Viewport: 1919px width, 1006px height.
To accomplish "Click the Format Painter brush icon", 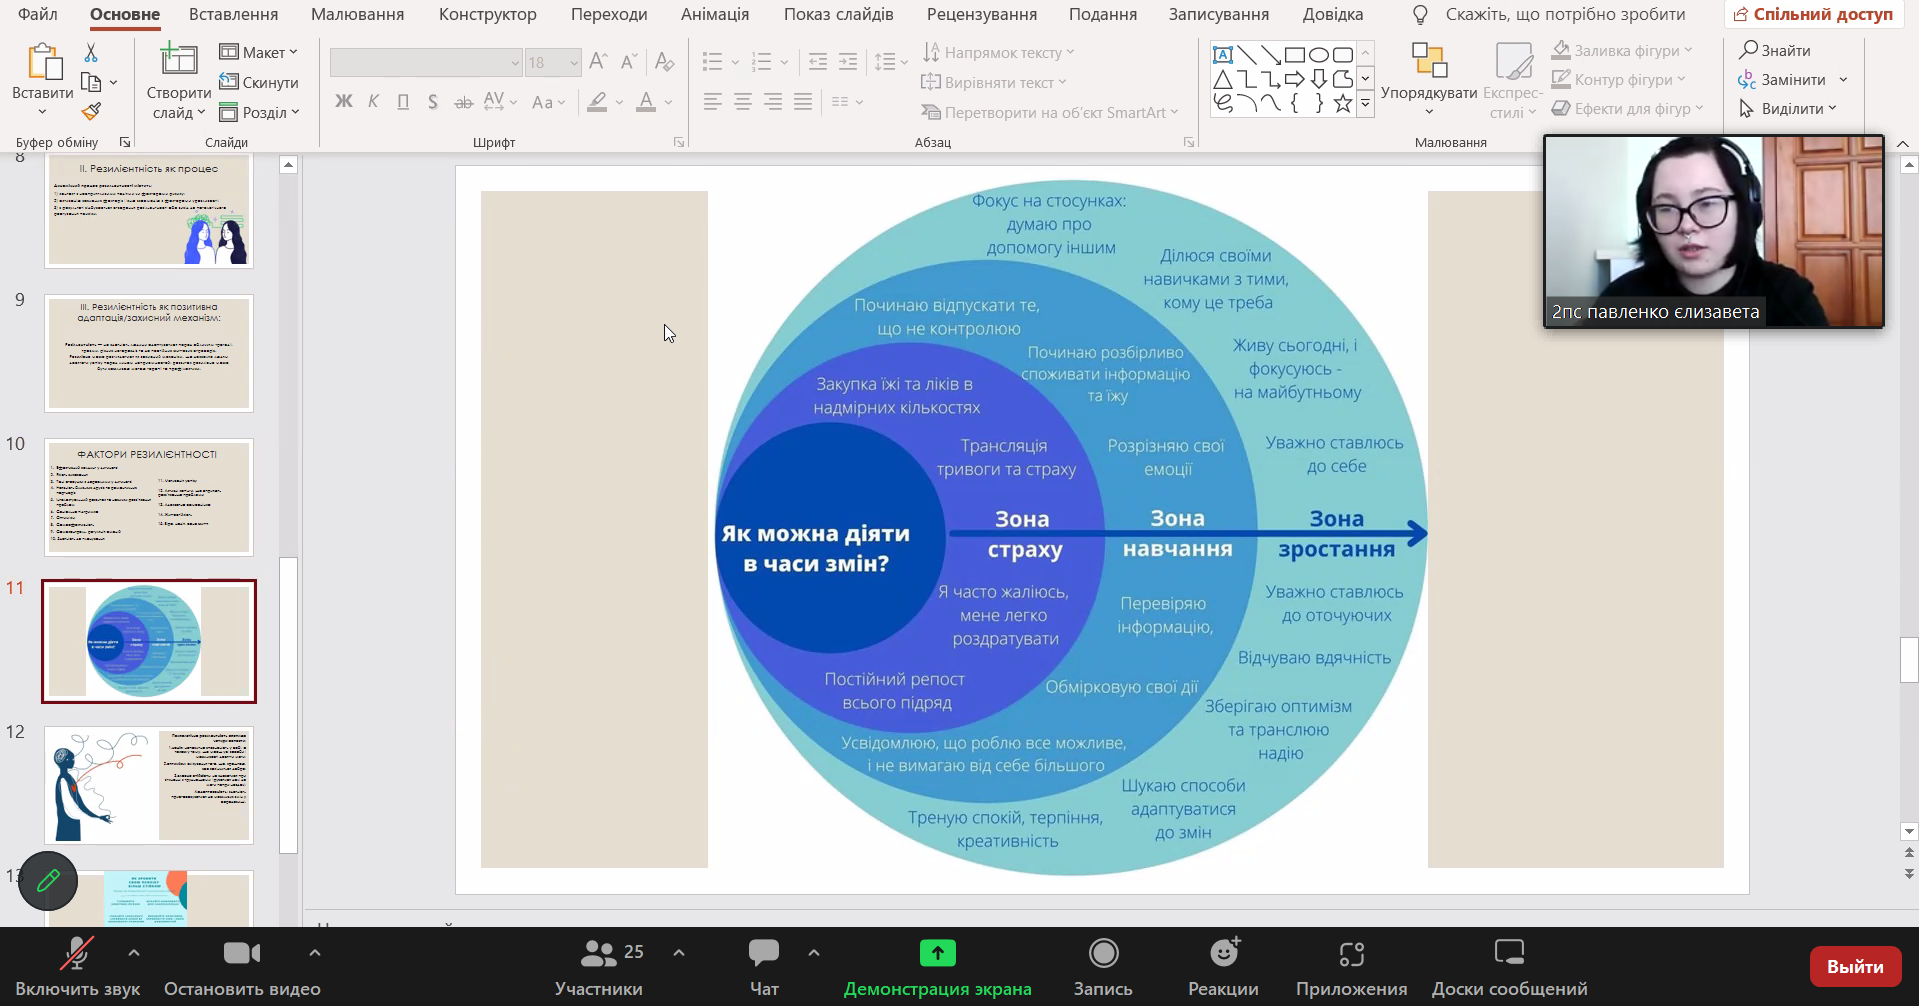I will [91, 112].
